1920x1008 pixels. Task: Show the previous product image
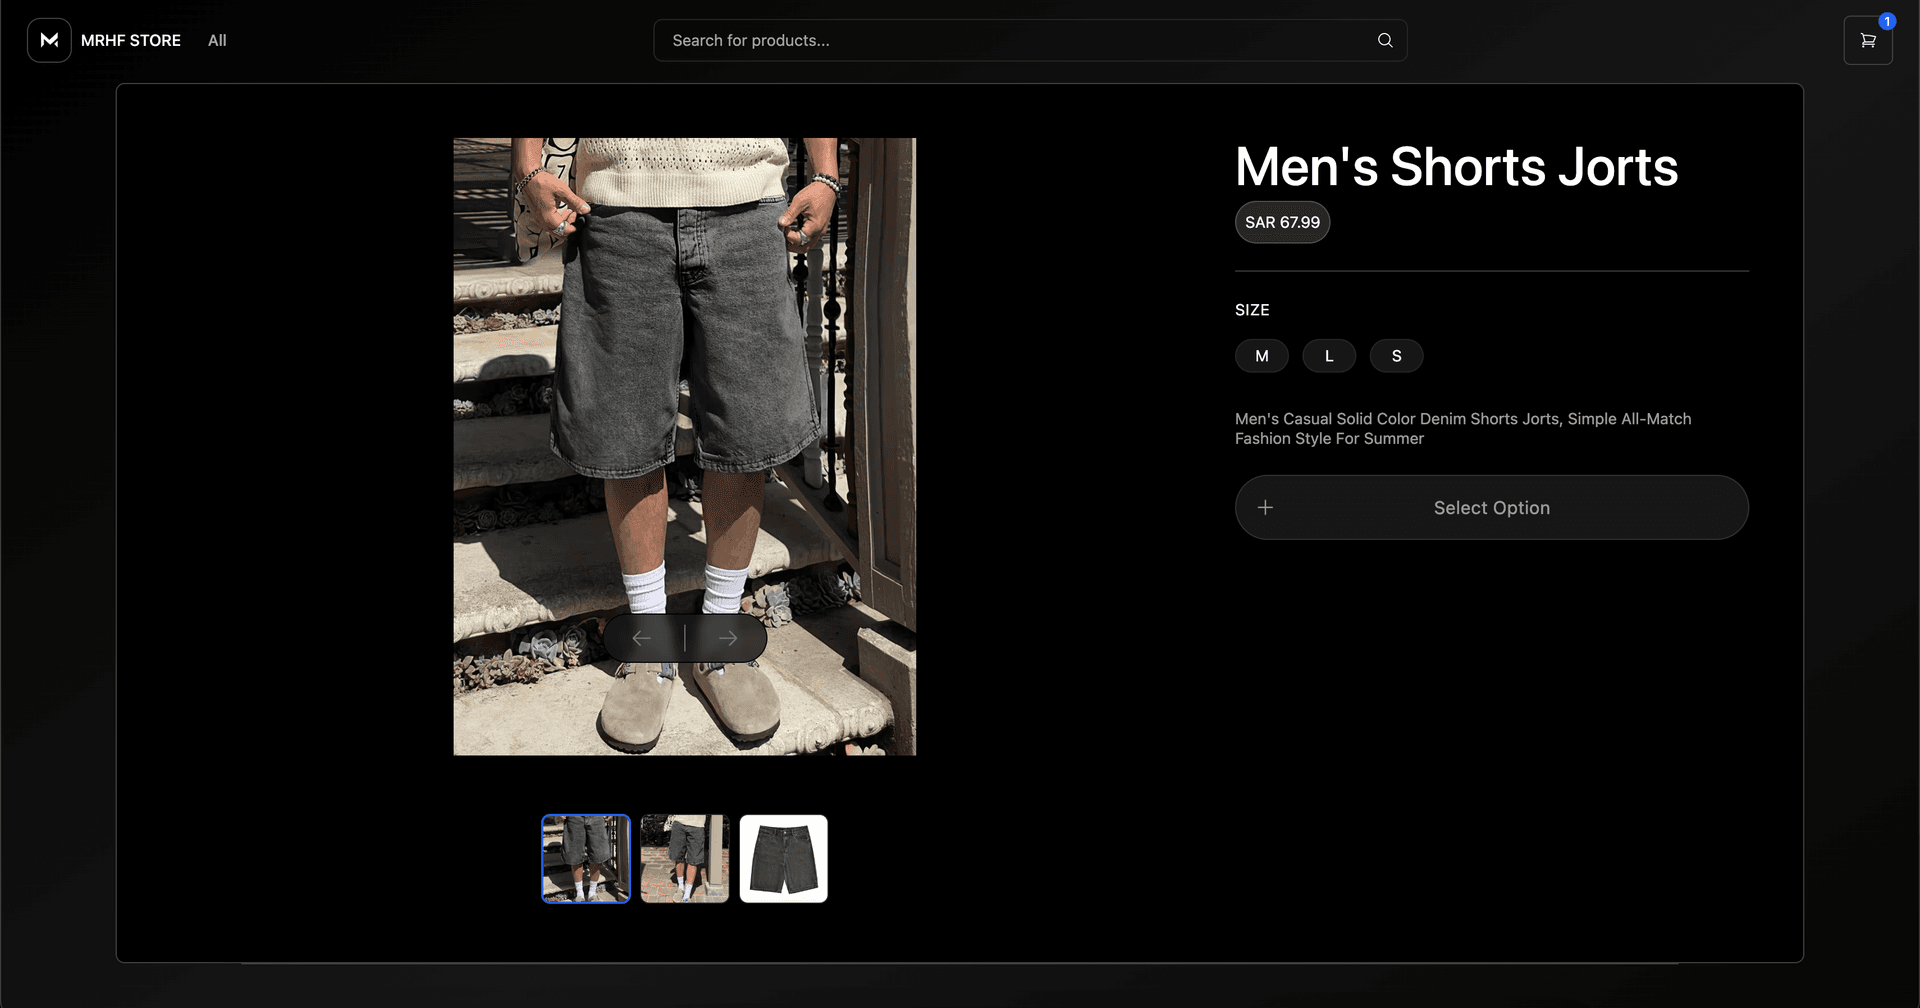[x=641, y=637]
